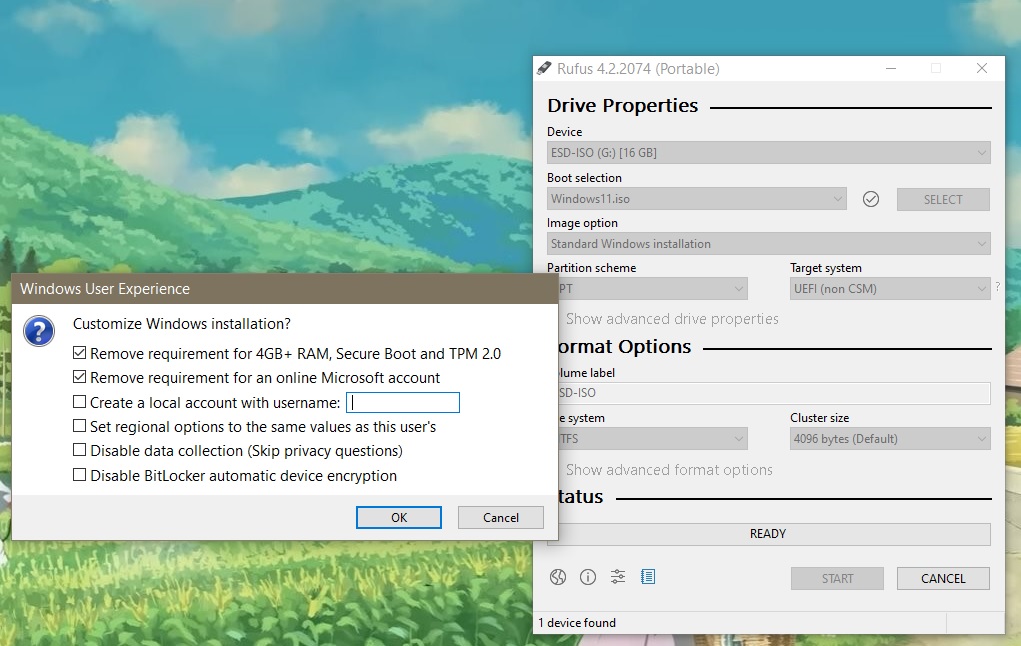
Task: Close the Rufus window
Action: [982, 68]
